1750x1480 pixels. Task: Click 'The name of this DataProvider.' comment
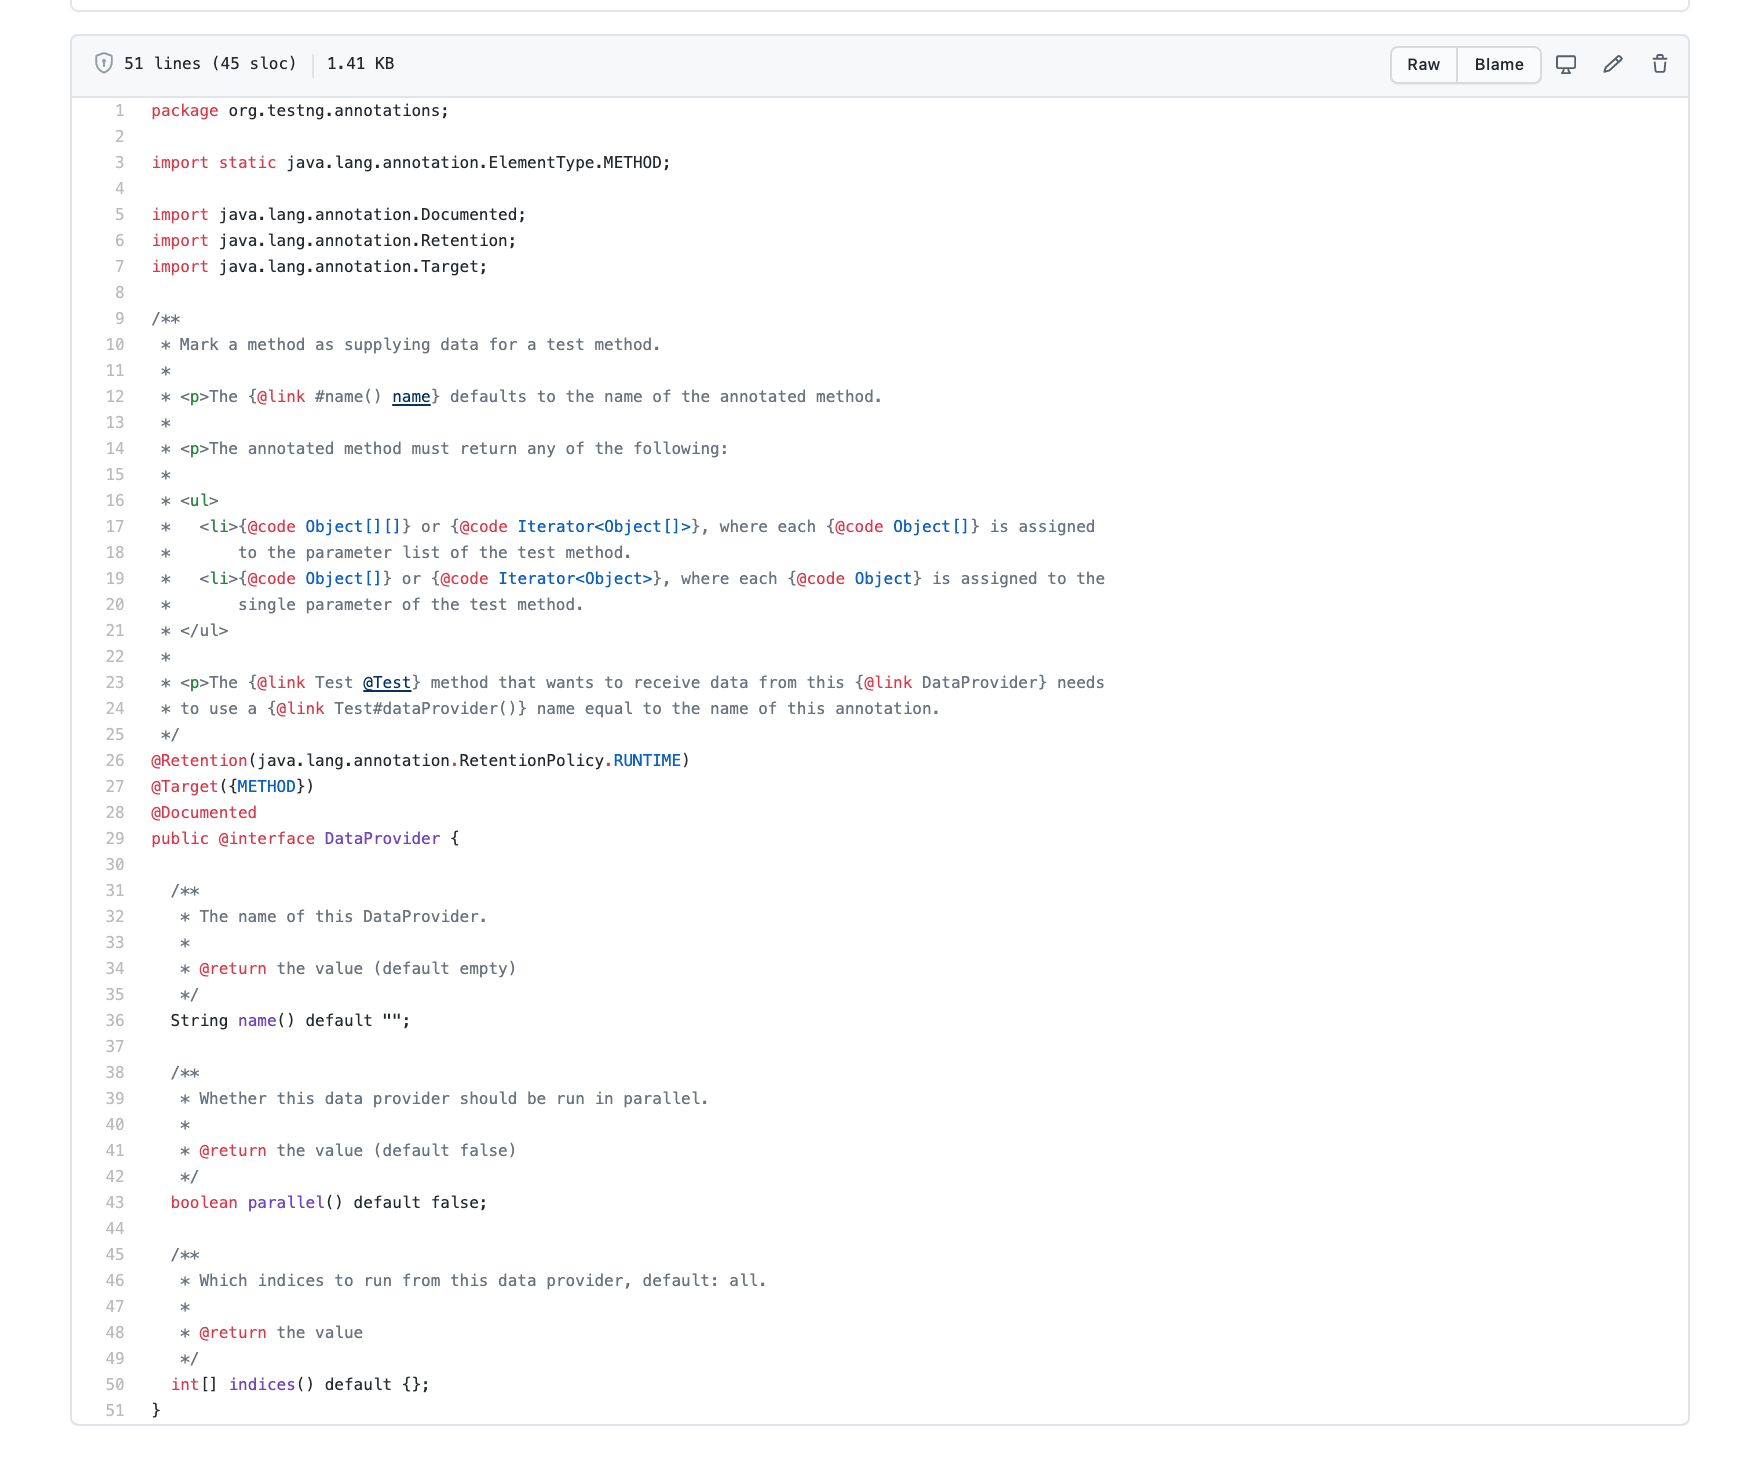pos(343,917)
